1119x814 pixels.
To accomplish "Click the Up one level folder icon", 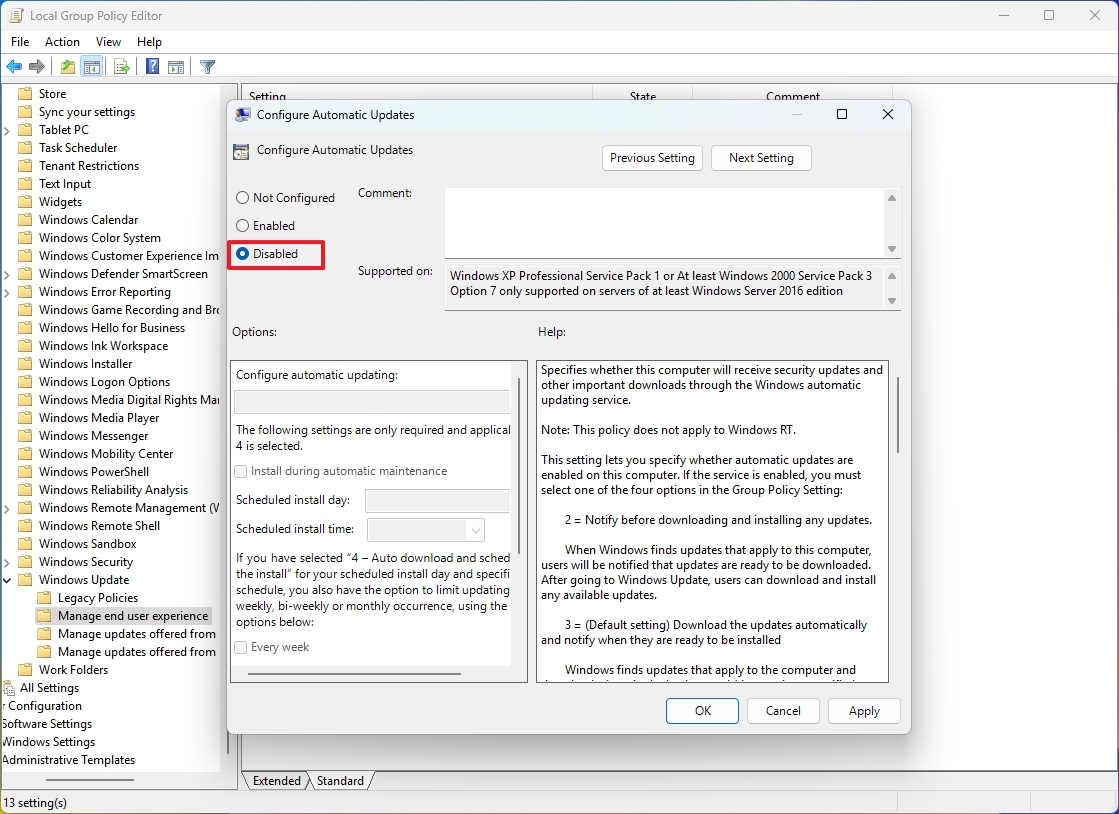I will coord(67,67).
